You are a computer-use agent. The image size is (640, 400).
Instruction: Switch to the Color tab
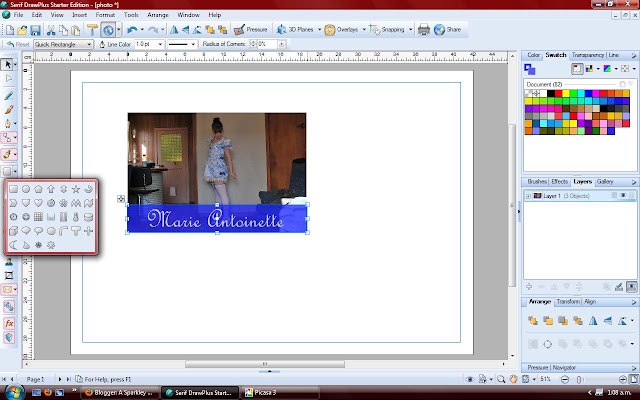tap(533, 55)
